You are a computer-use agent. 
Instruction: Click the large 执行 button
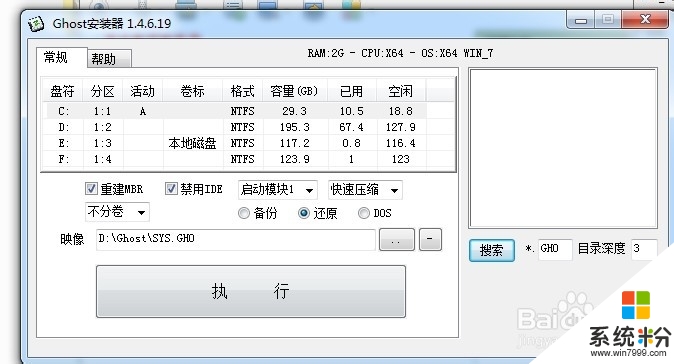pyautogui.click(x=251, y=291)
